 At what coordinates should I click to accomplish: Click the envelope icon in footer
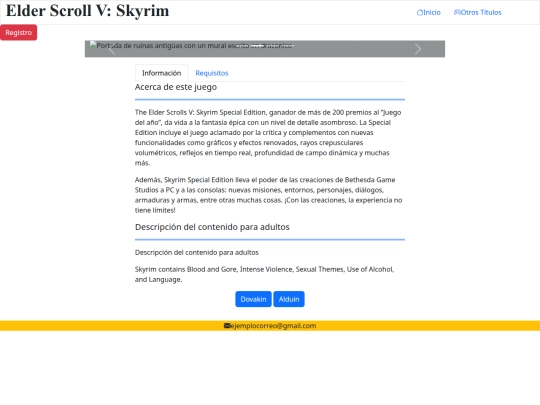click(x=227, y=326)
